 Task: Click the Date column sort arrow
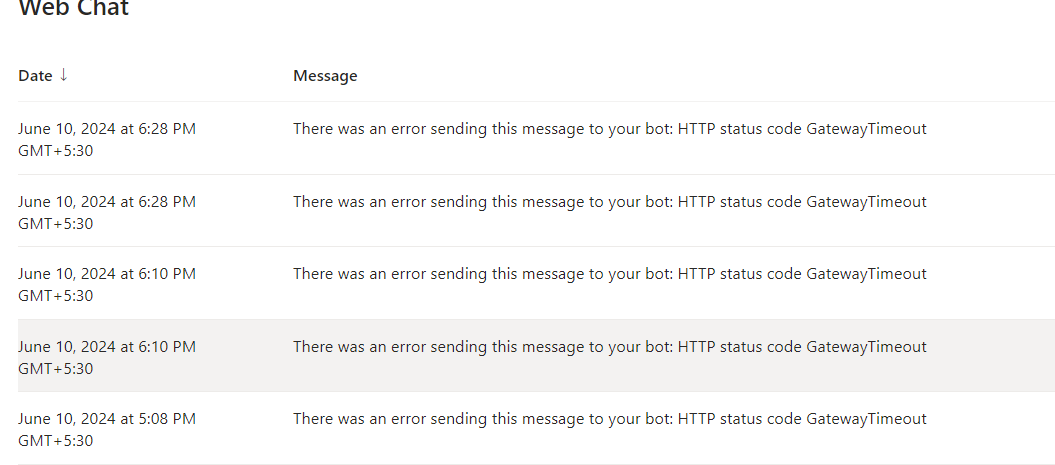tap(64, 75)
